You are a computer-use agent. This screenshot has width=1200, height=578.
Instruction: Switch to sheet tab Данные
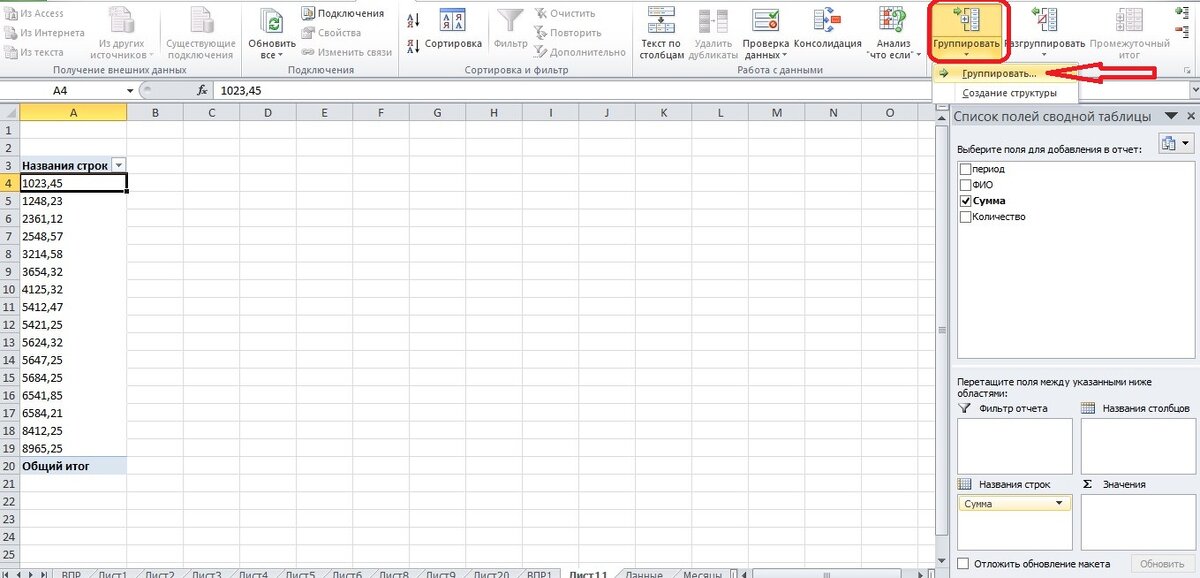[644, 574]
